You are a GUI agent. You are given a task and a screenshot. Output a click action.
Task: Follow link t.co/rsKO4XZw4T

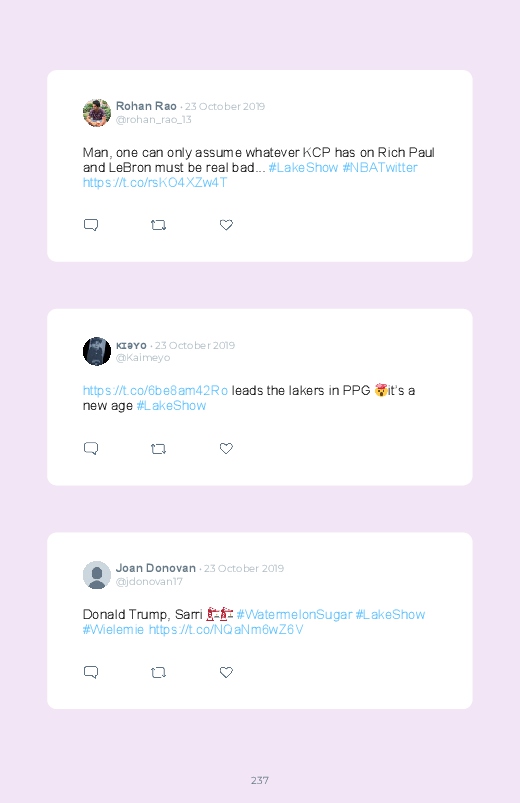coord(155,183)
